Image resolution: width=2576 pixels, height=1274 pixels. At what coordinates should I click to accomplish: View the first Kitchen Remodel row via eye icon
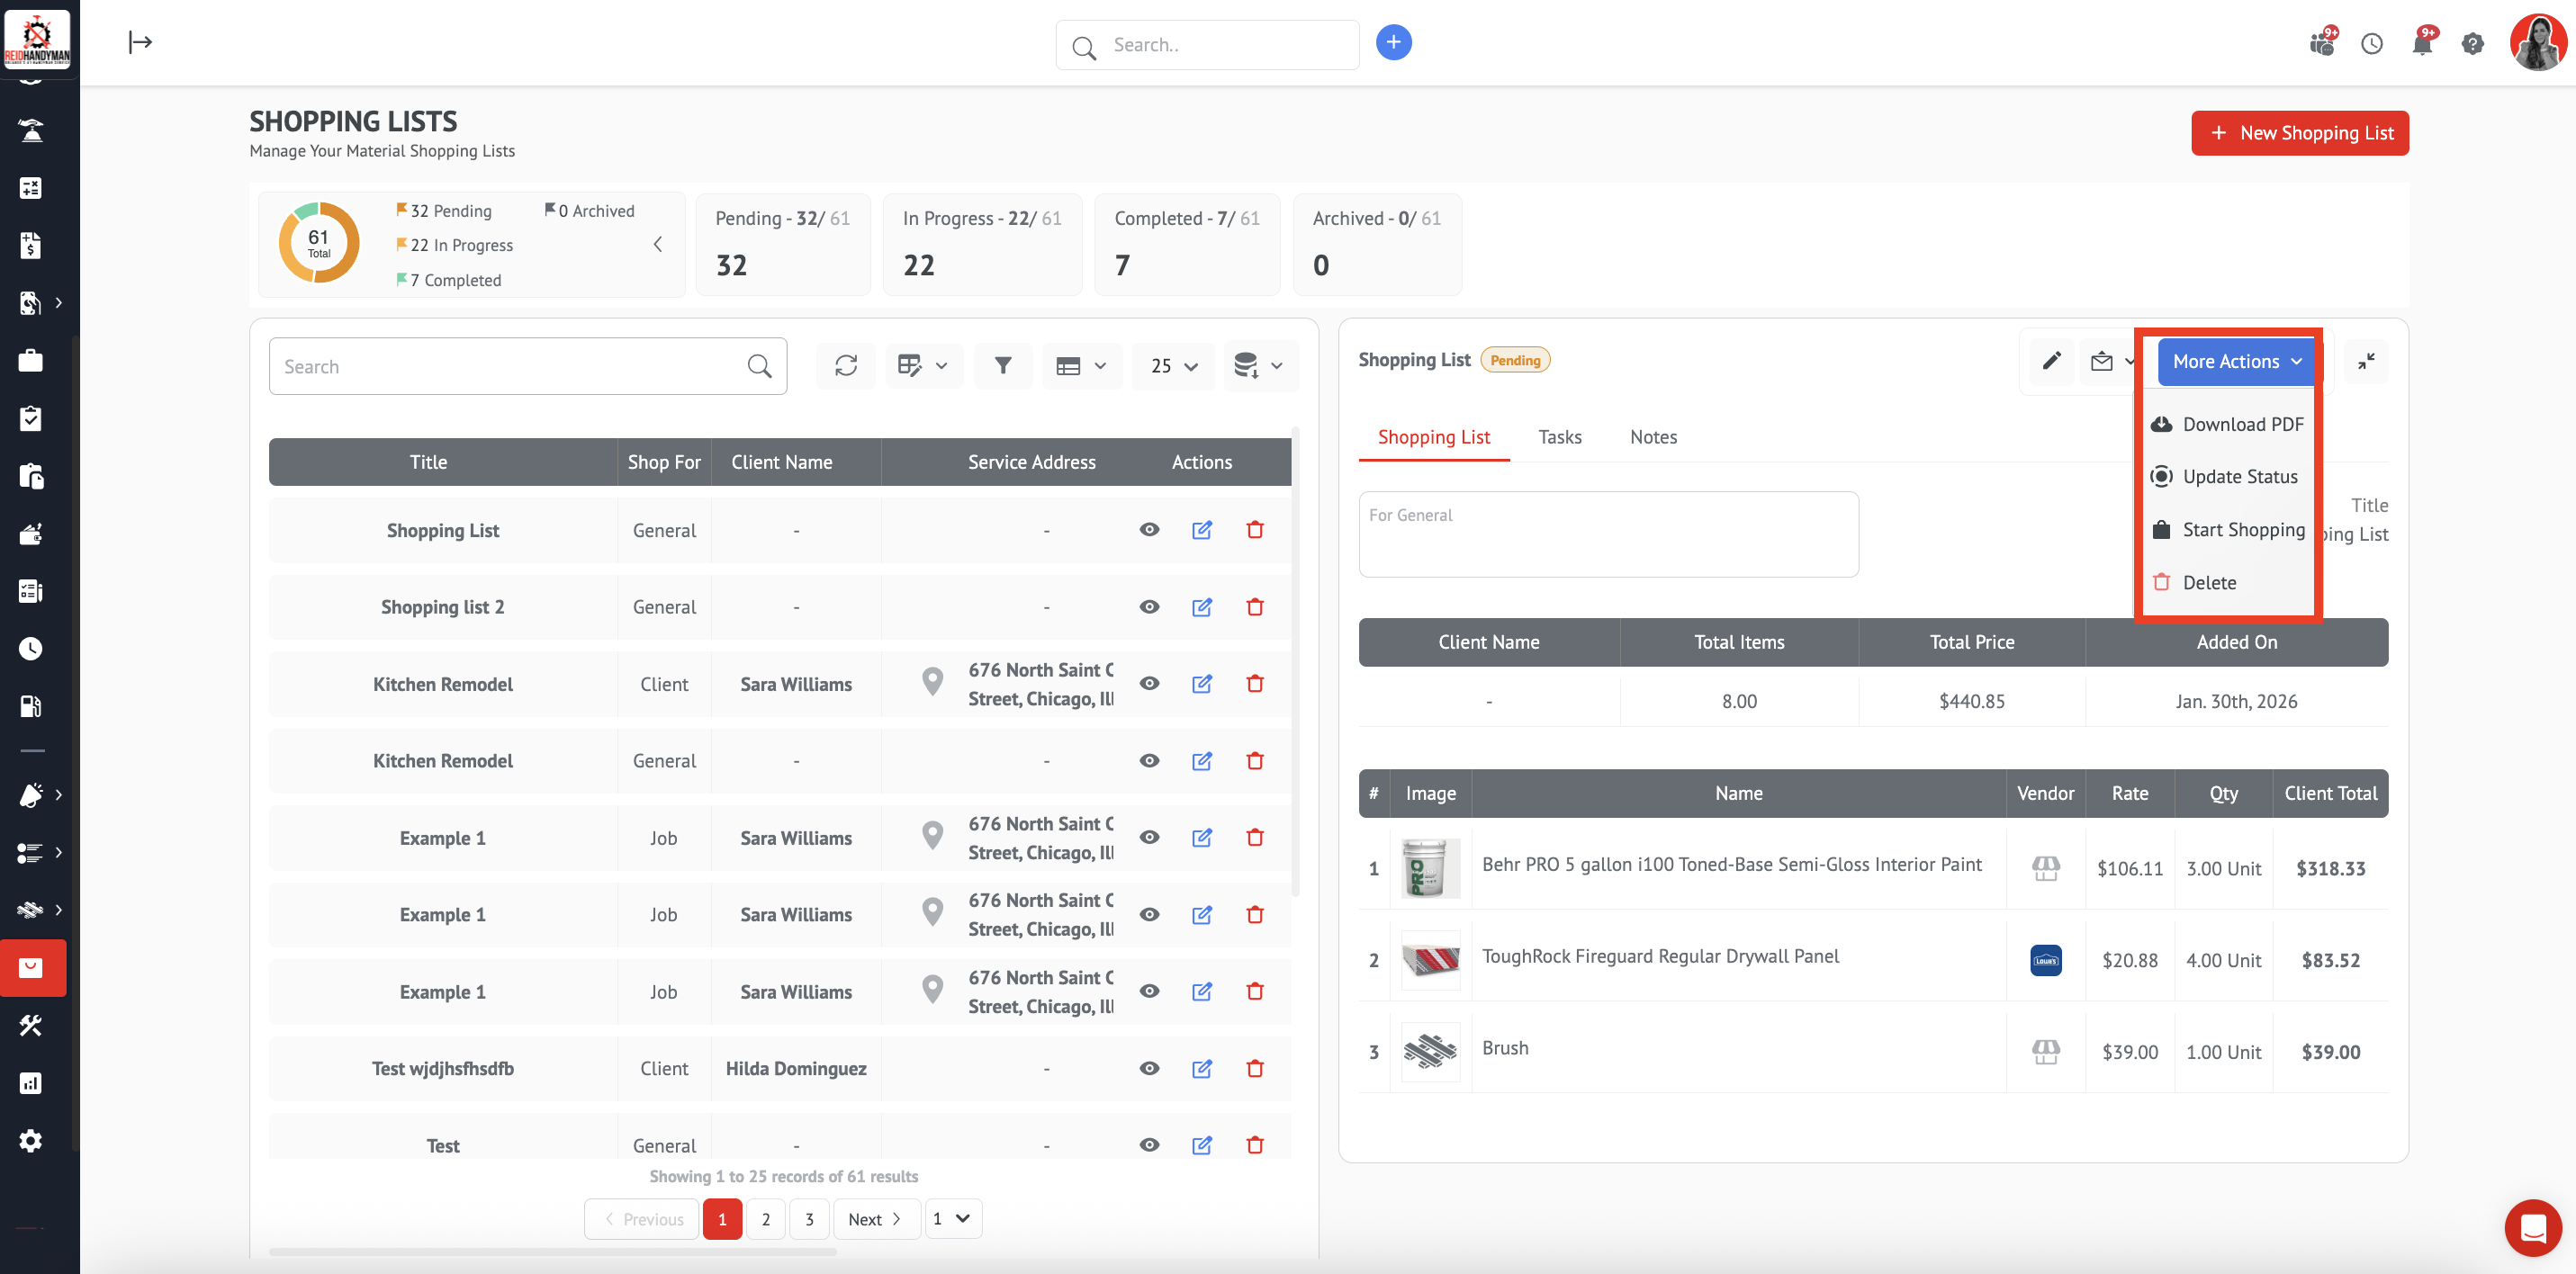[x=1149, y=684]
